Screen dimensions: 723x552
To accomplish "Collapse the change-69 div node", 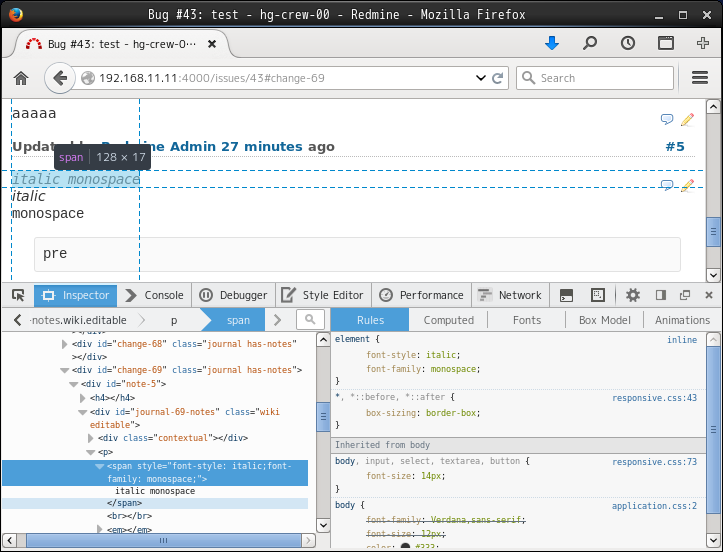I will point(65,370).
